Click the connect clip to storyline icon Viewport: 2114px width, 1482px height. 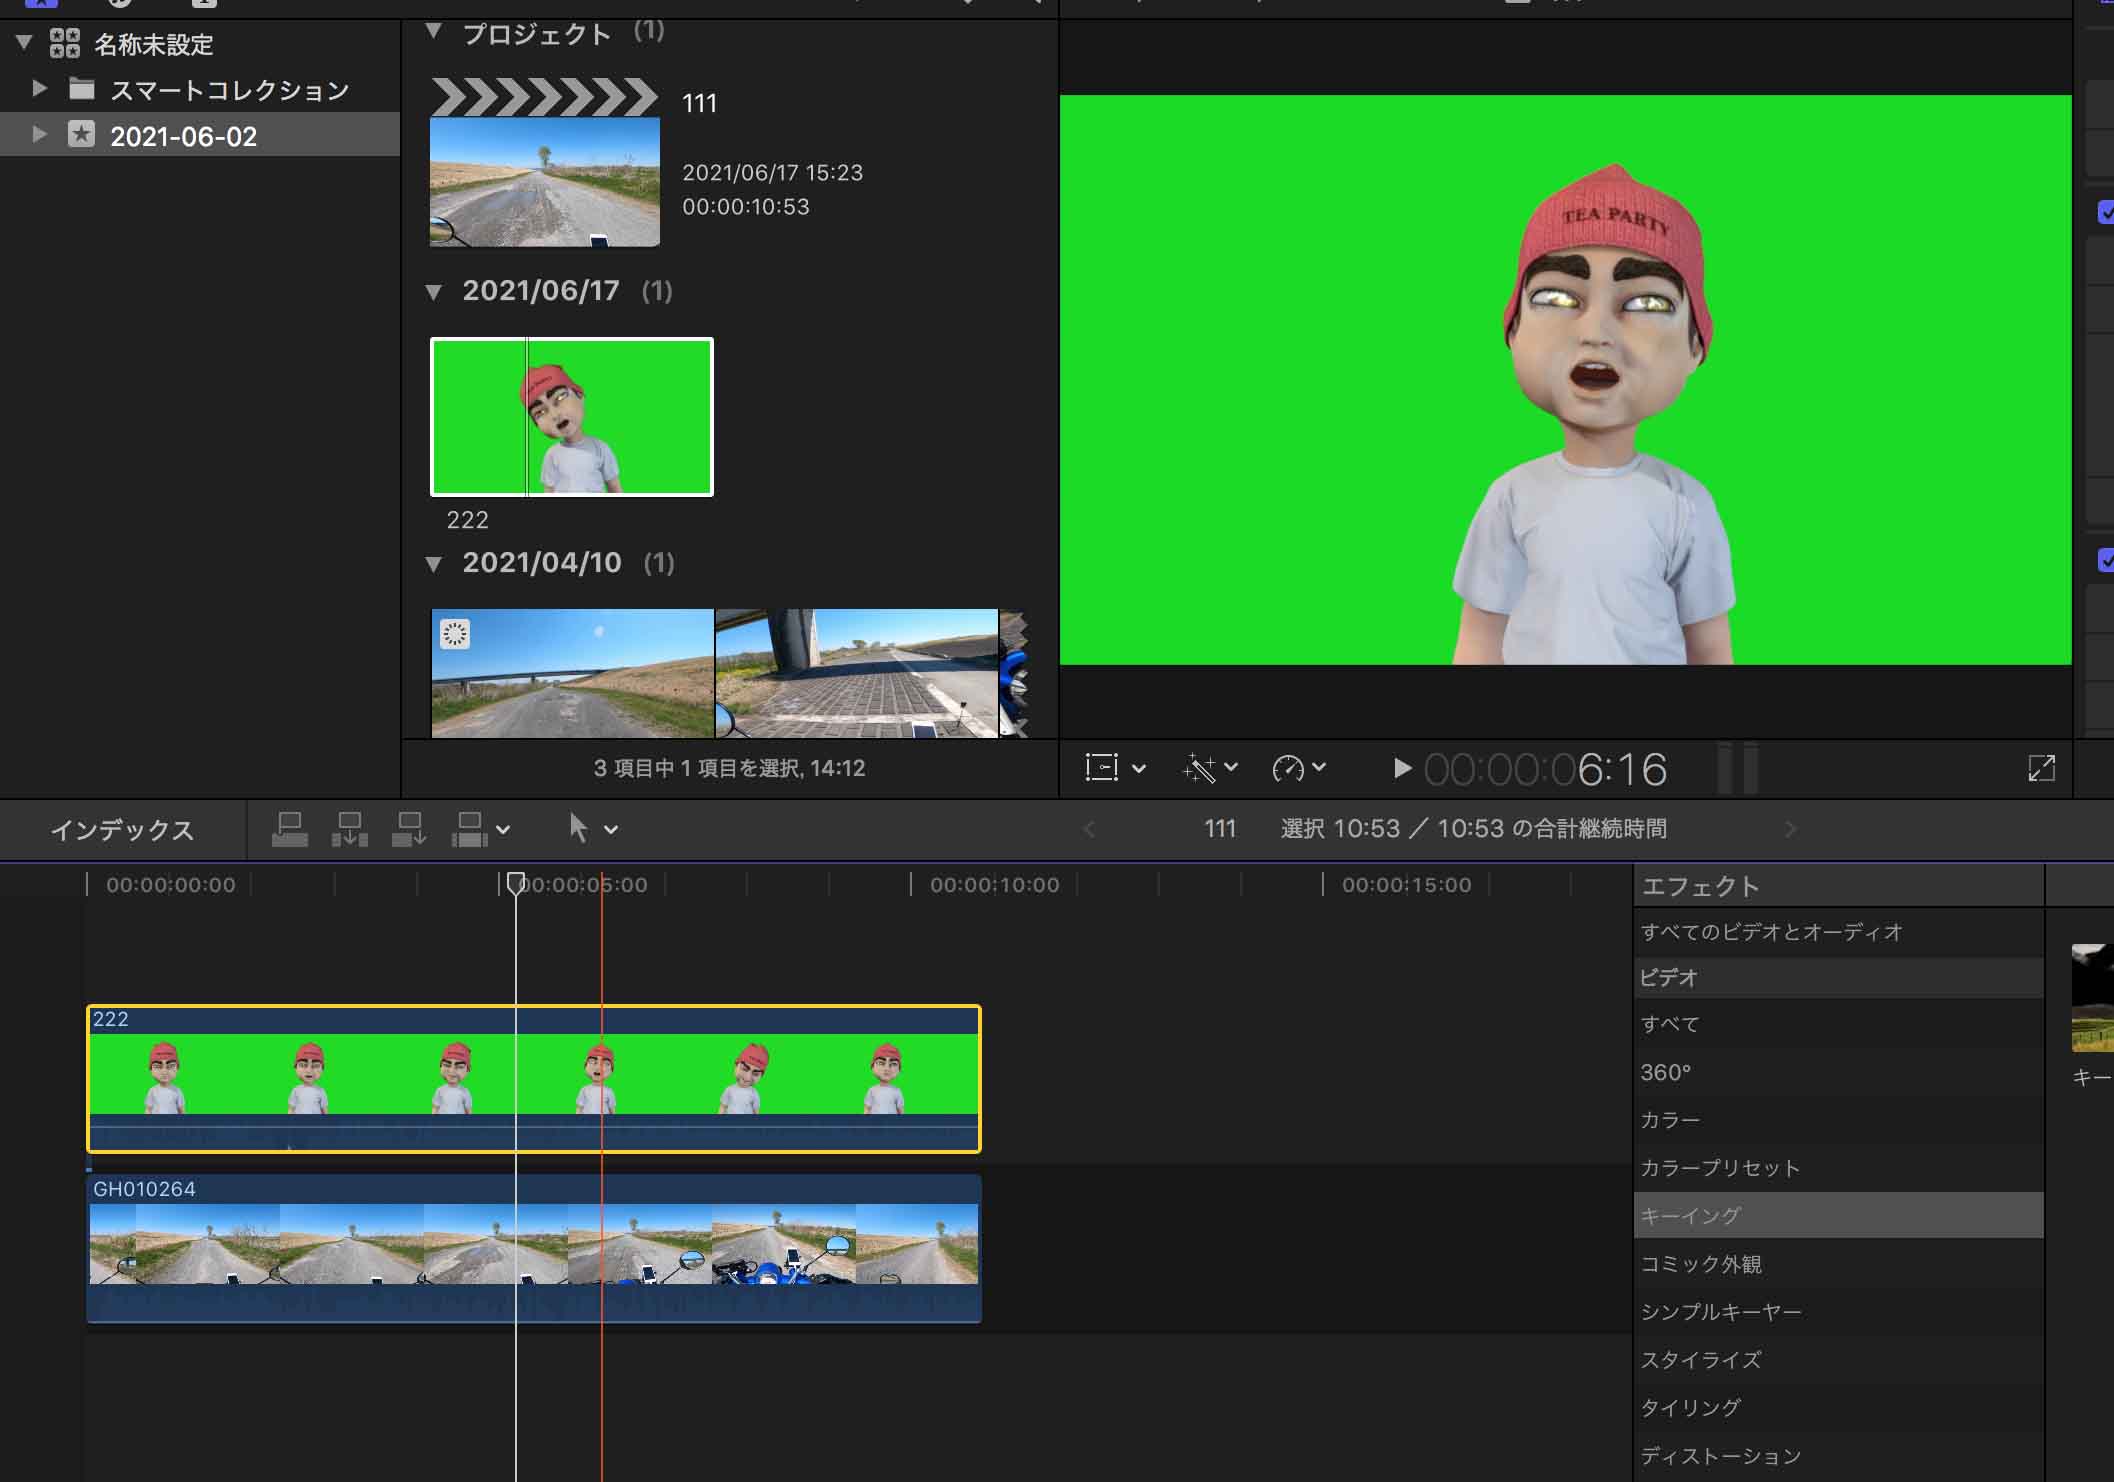click(290, 829)
